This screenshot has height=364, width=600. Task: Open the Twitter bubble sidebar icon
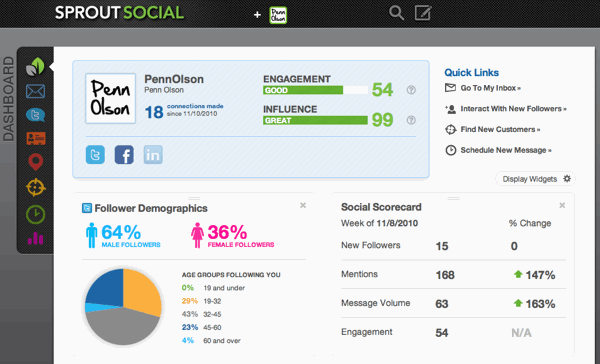[x=35, y=115]
